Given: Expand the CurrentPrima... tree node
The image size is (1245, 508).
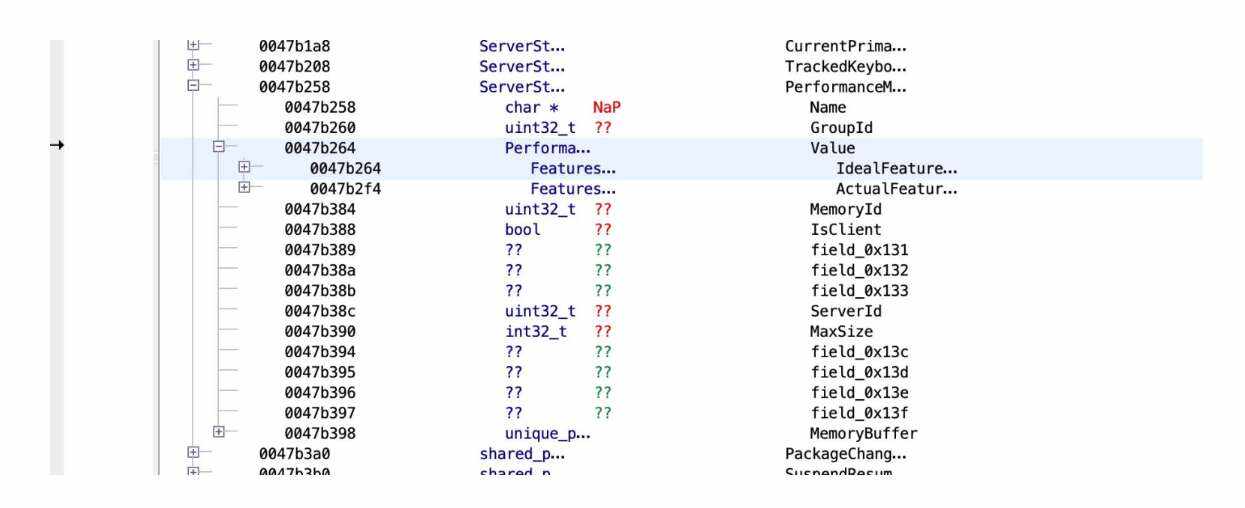Looking at the screenshot, I should click(194, 46).
